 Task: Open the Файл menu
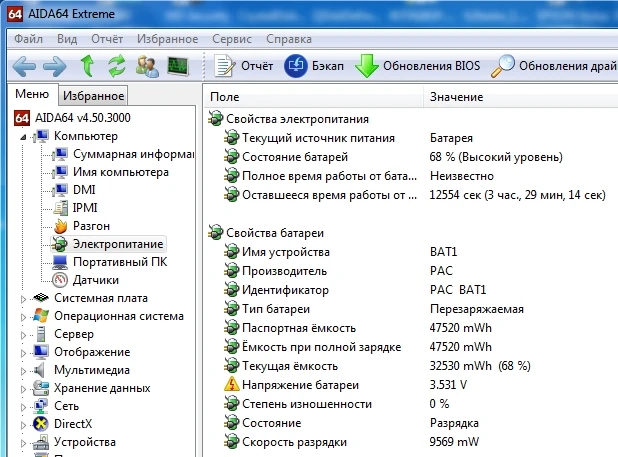(x=28, y=39)
